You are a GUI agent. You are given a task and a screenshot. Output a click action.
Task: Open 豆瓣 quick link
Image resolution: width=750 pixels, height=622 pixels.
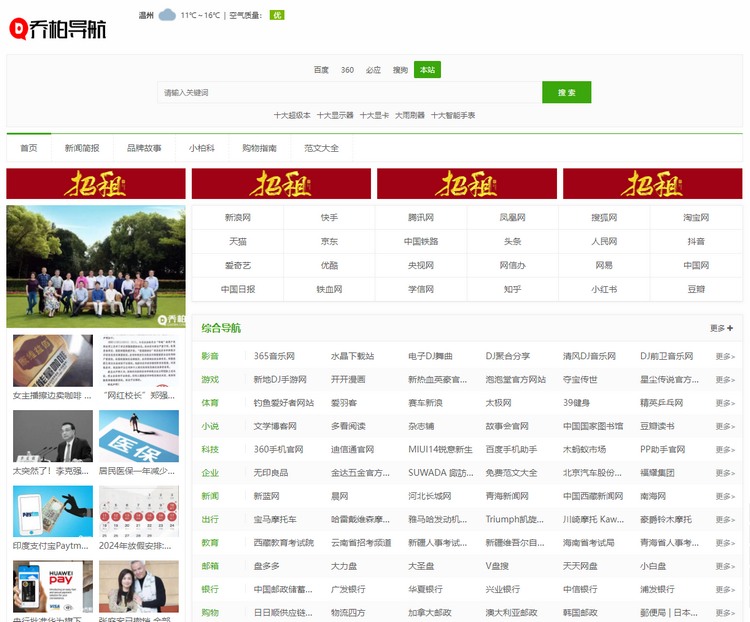pyautogui.click(x=696, y=289)
